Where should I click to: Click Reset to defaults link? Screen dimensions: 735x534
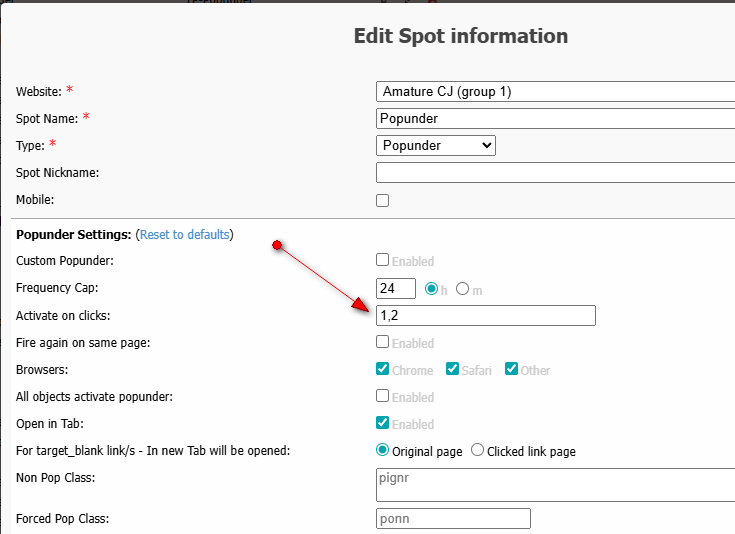(184, 234)
